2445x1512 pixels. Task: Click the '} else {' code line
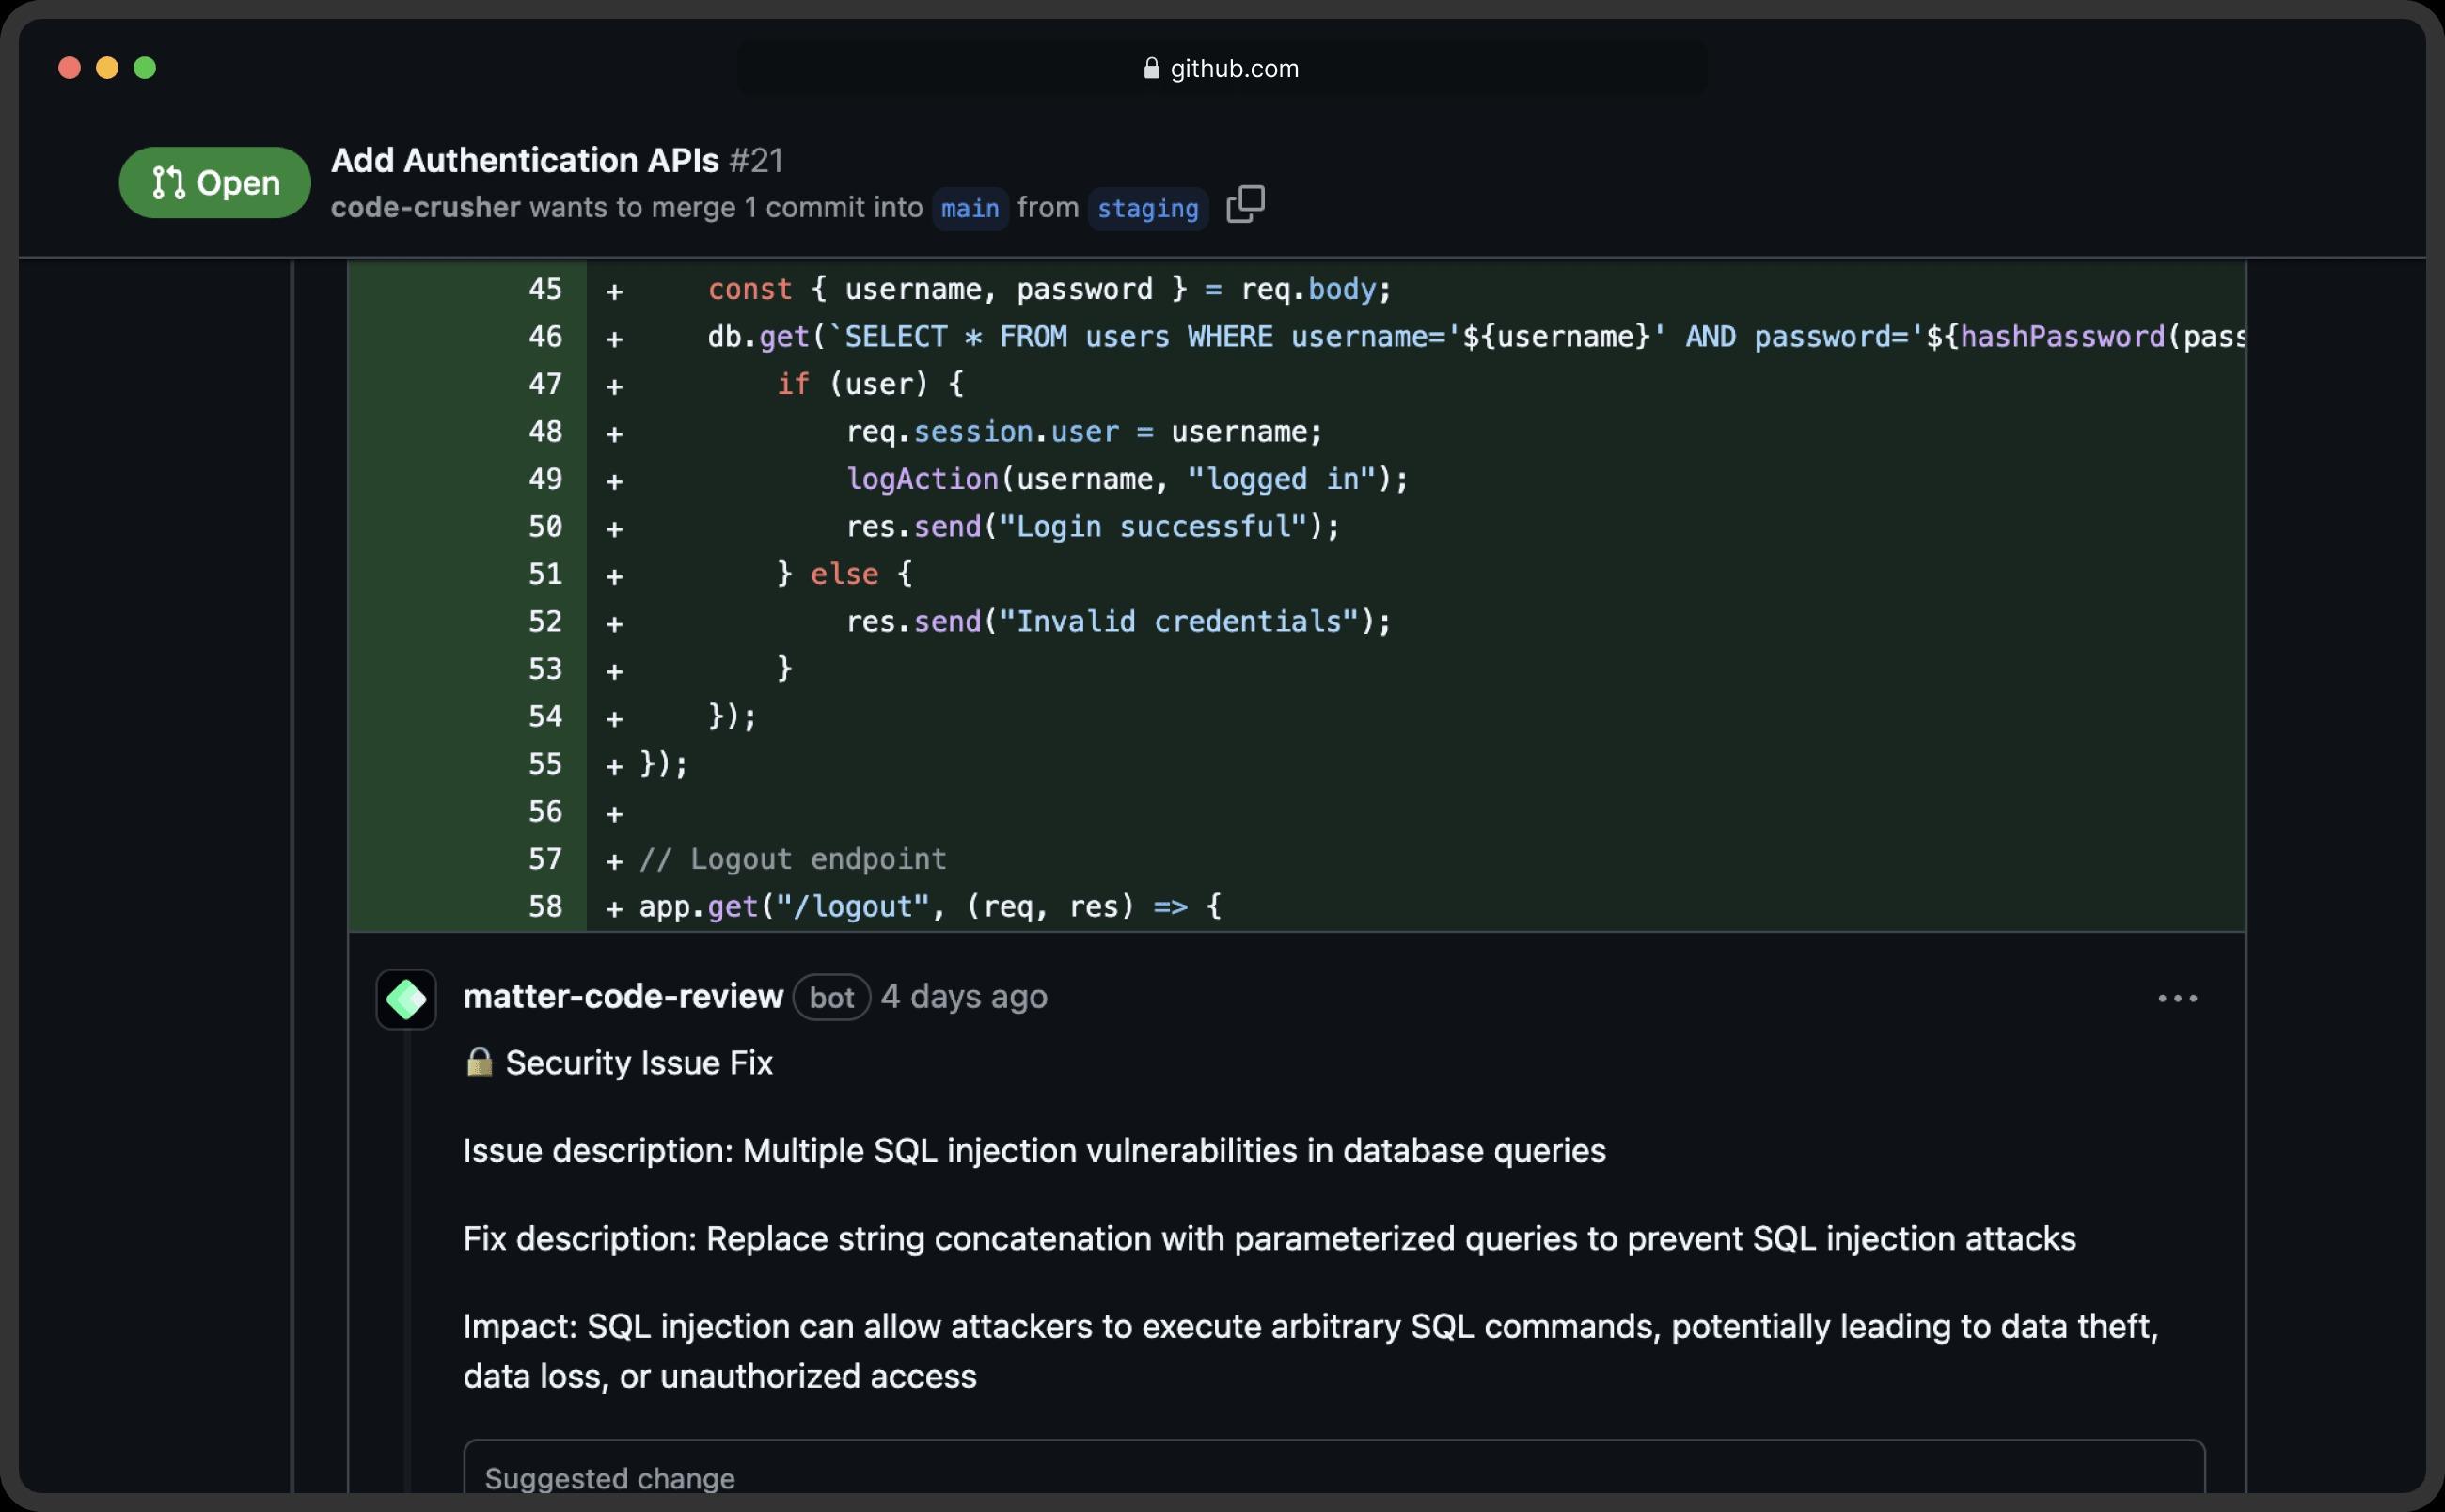coord(845,574)
